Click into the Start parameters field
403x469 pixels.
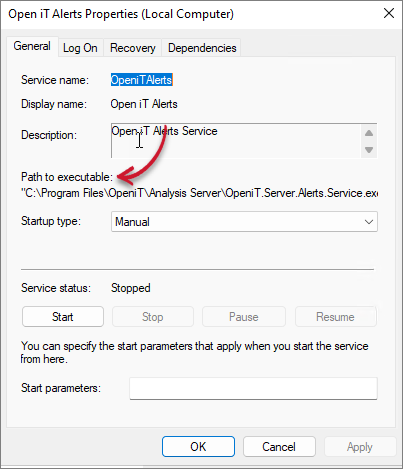[x=253, y=388]
